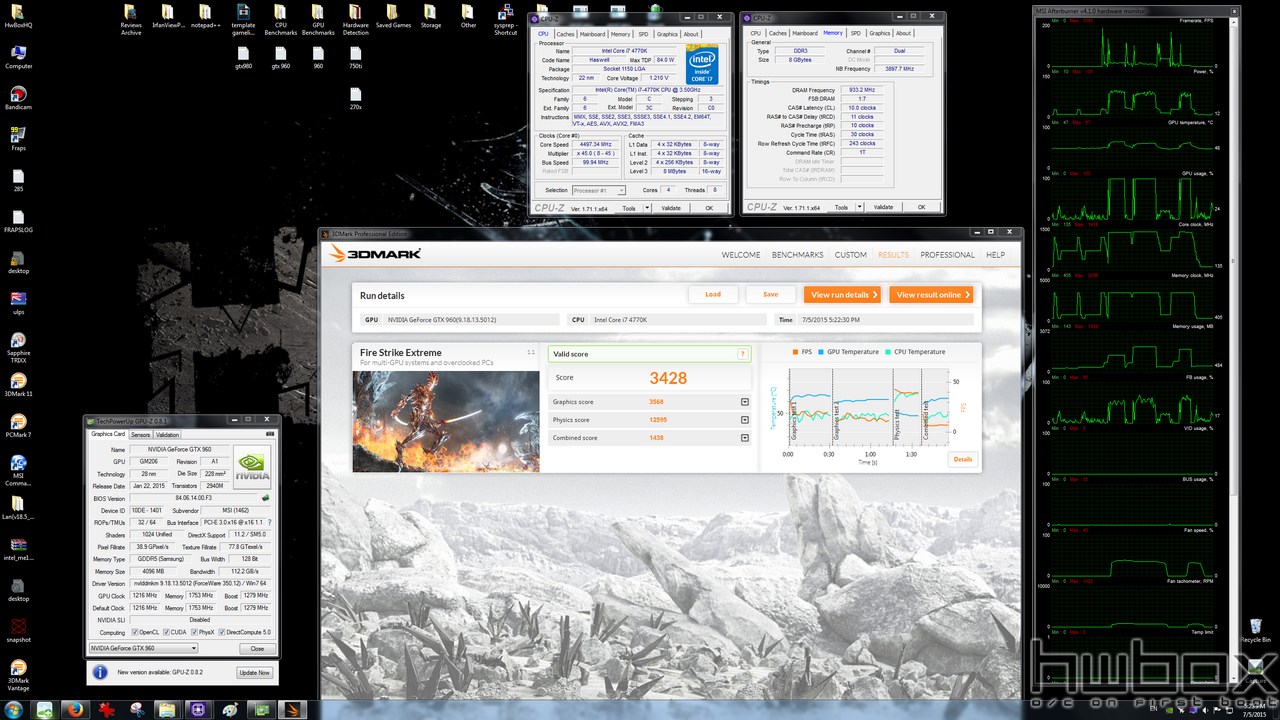Toggle the CUDA checkbox in GPU-Z
Viewport: 1280px width, 720px height.
tap(166, 632)
